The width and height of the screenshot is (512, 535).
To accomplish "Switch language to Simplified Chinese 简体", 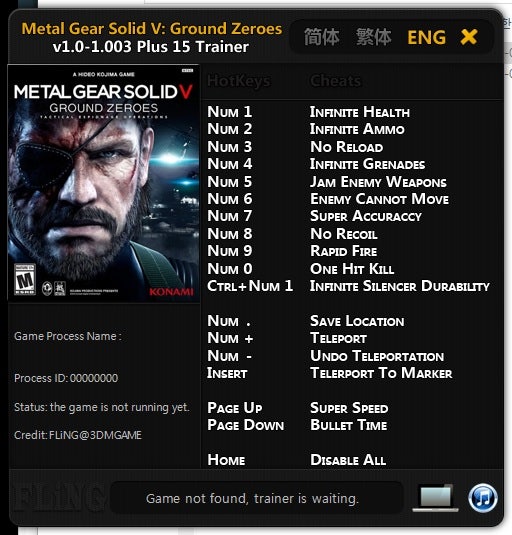I will click(x=321, y=37).
